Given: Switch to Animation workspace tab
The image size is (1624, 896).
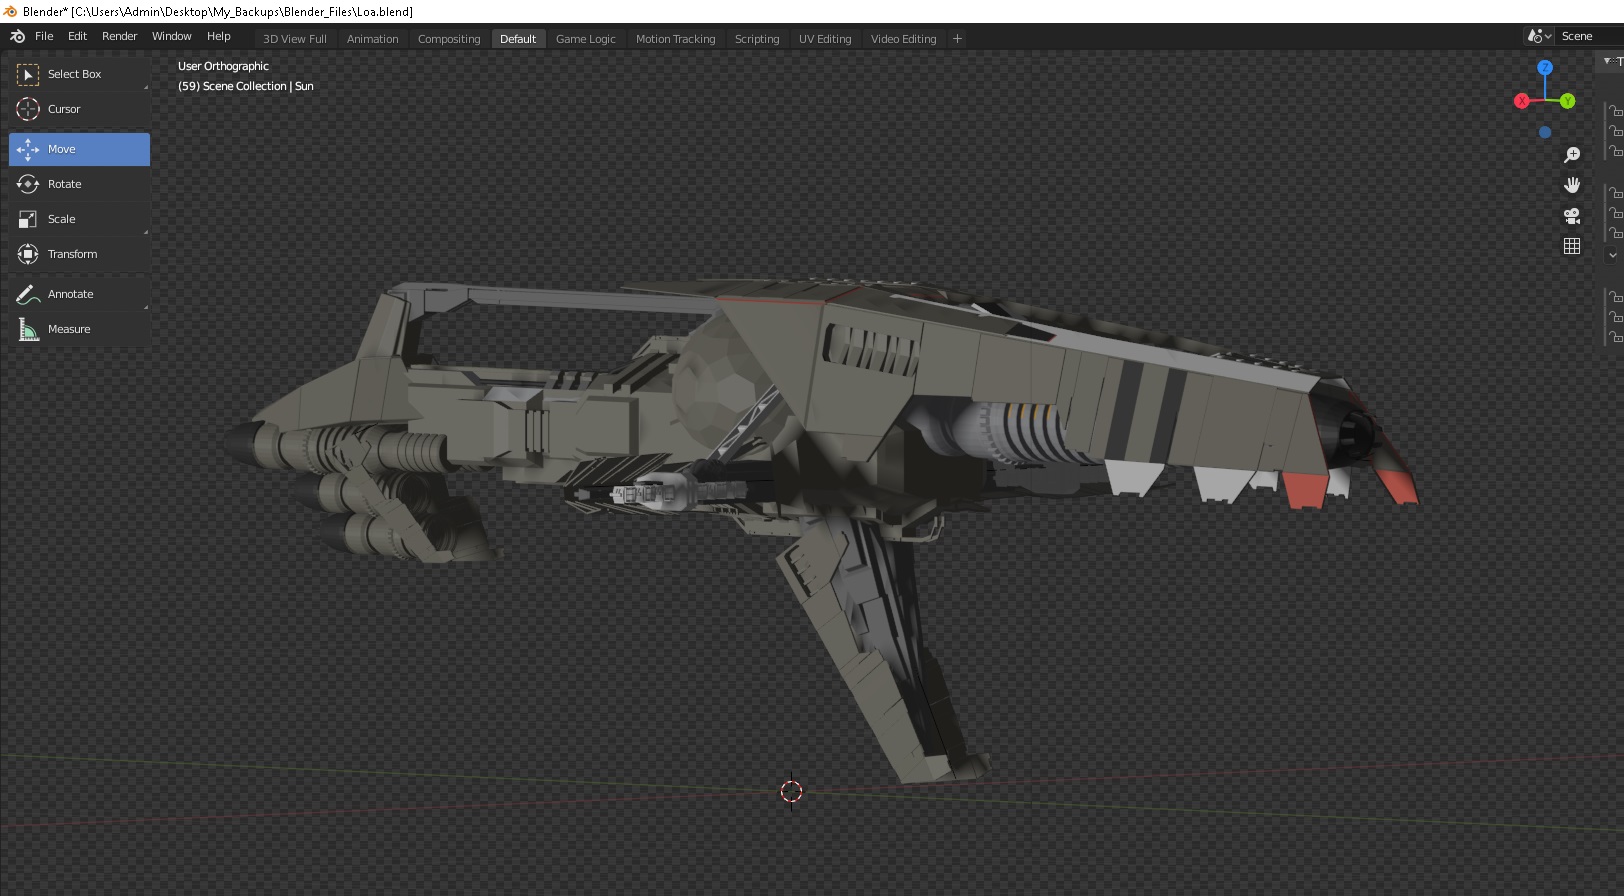Looking at the screenshot, I should tap(372, 39).
